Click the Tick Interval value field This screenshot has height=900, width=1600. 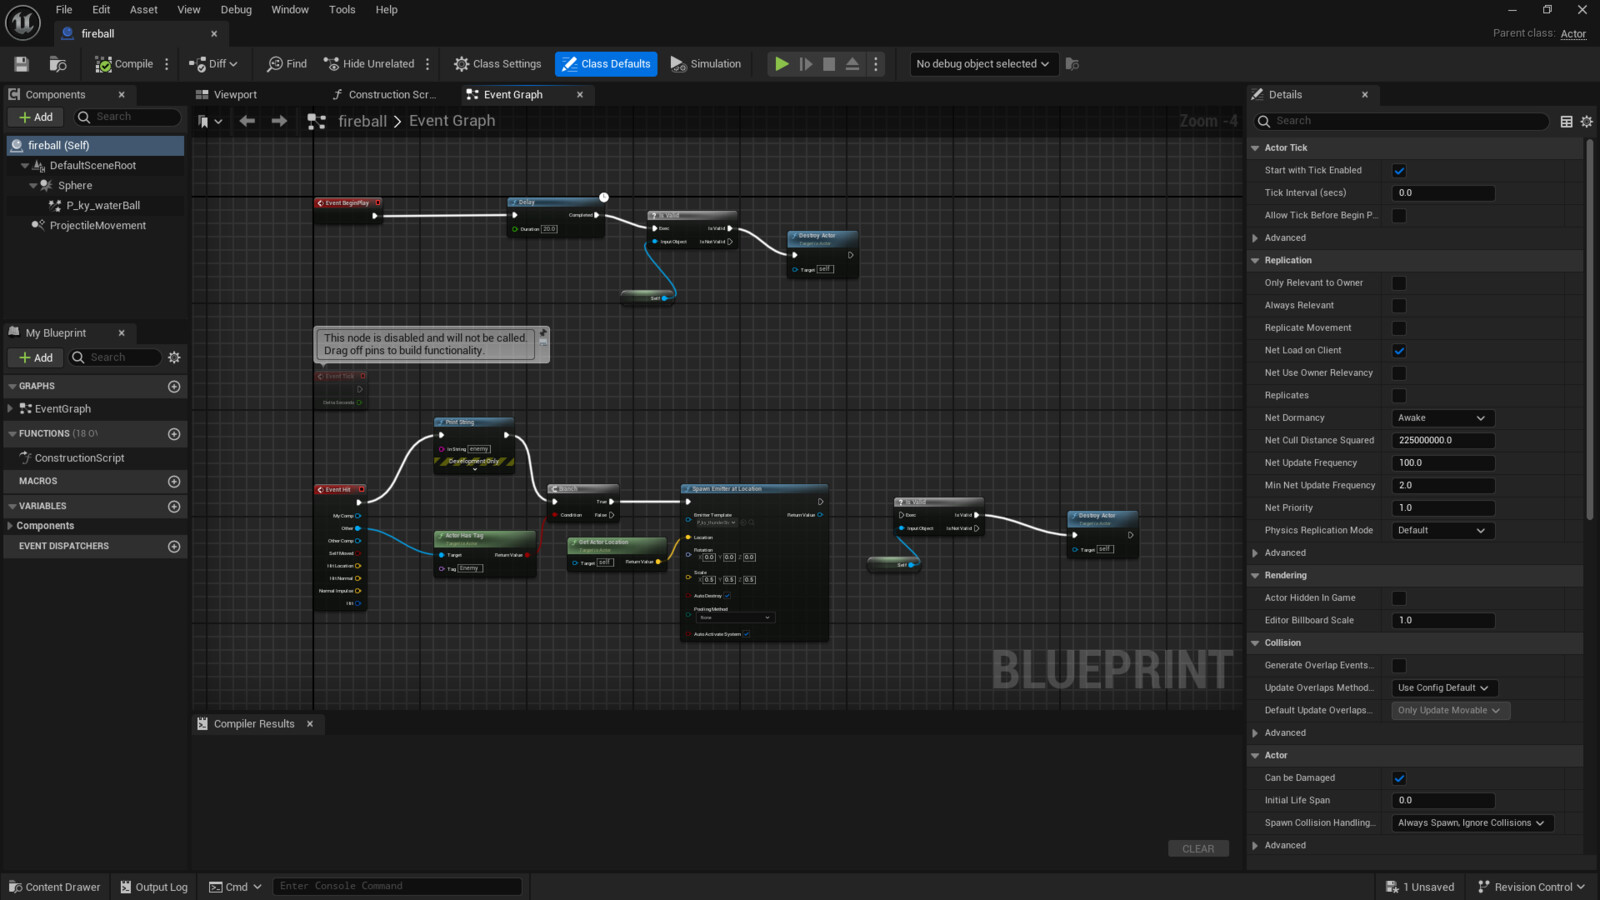(x=1443, y=193)
